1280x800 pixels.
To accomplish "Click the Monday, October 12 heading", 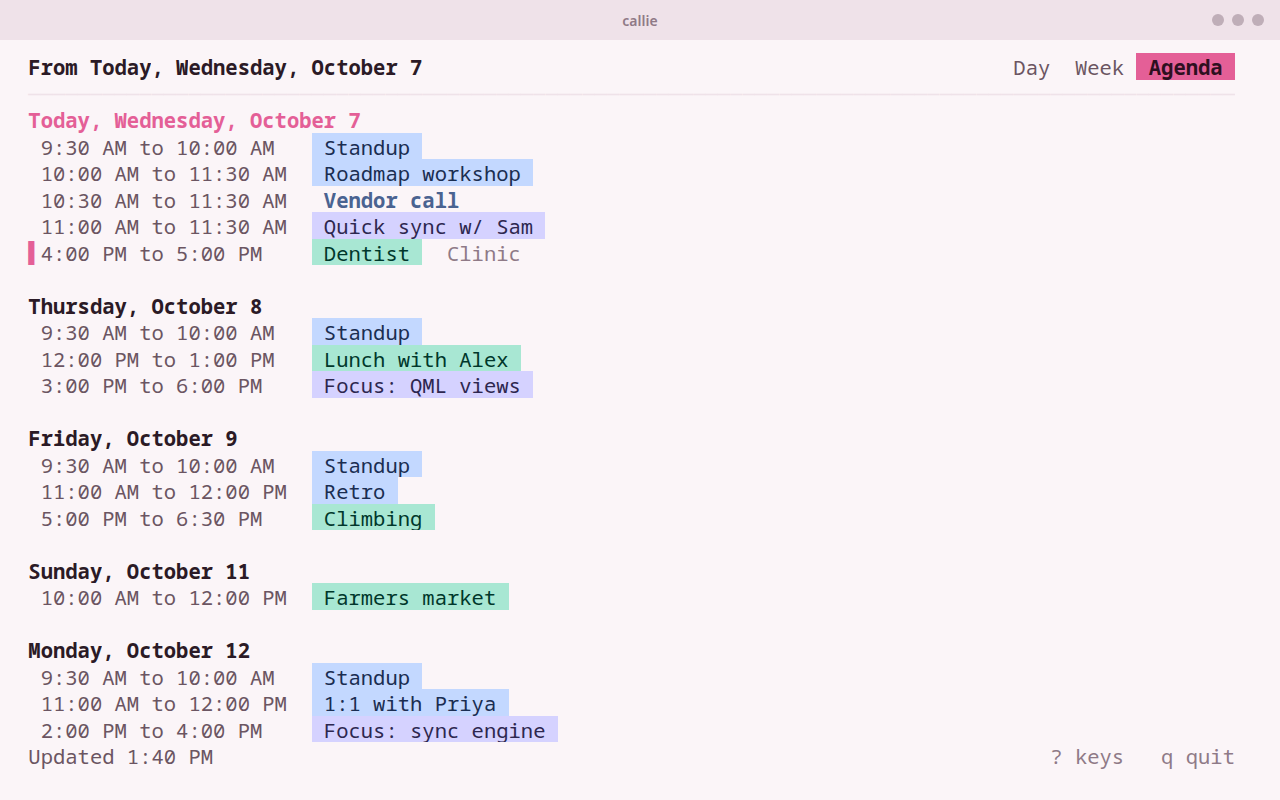I will point(139,651).
